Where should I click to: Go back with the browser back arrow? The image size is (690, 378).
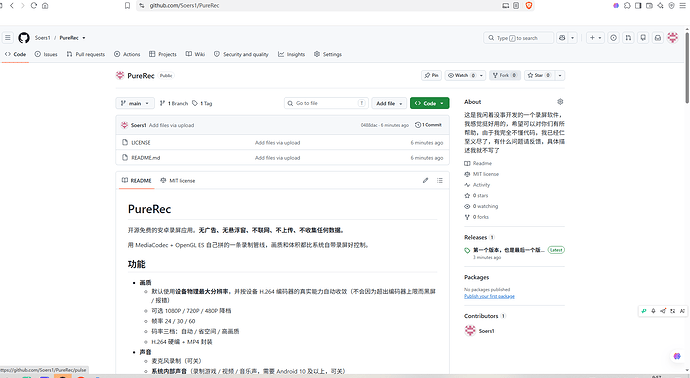tap(12, 6)
